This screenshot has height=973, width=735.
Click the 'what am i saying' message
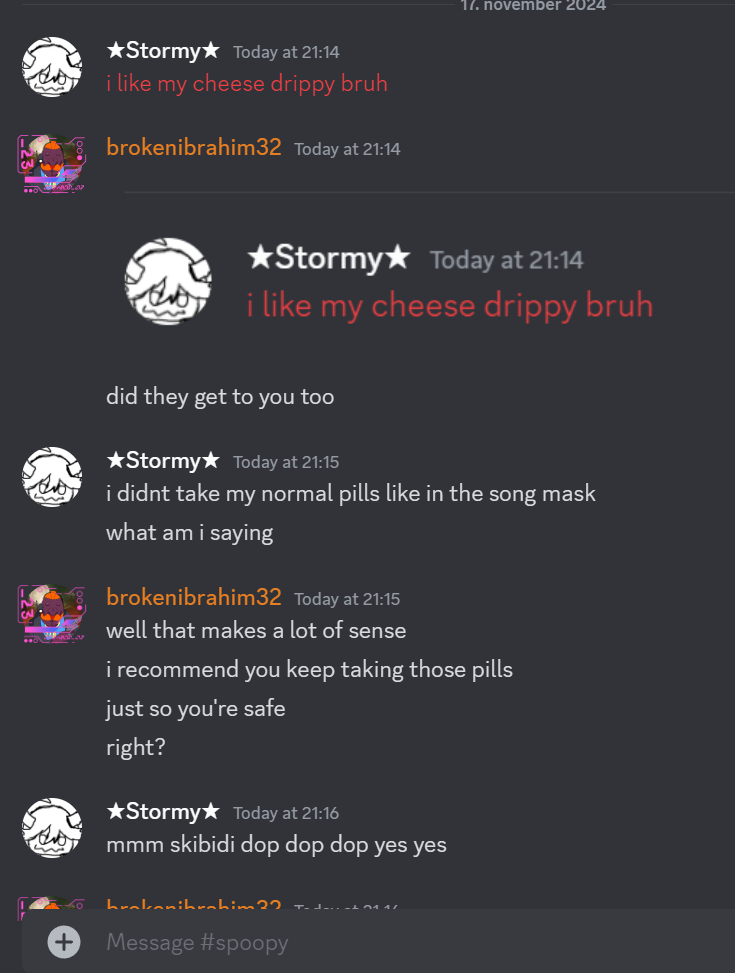tap(189, 533)
